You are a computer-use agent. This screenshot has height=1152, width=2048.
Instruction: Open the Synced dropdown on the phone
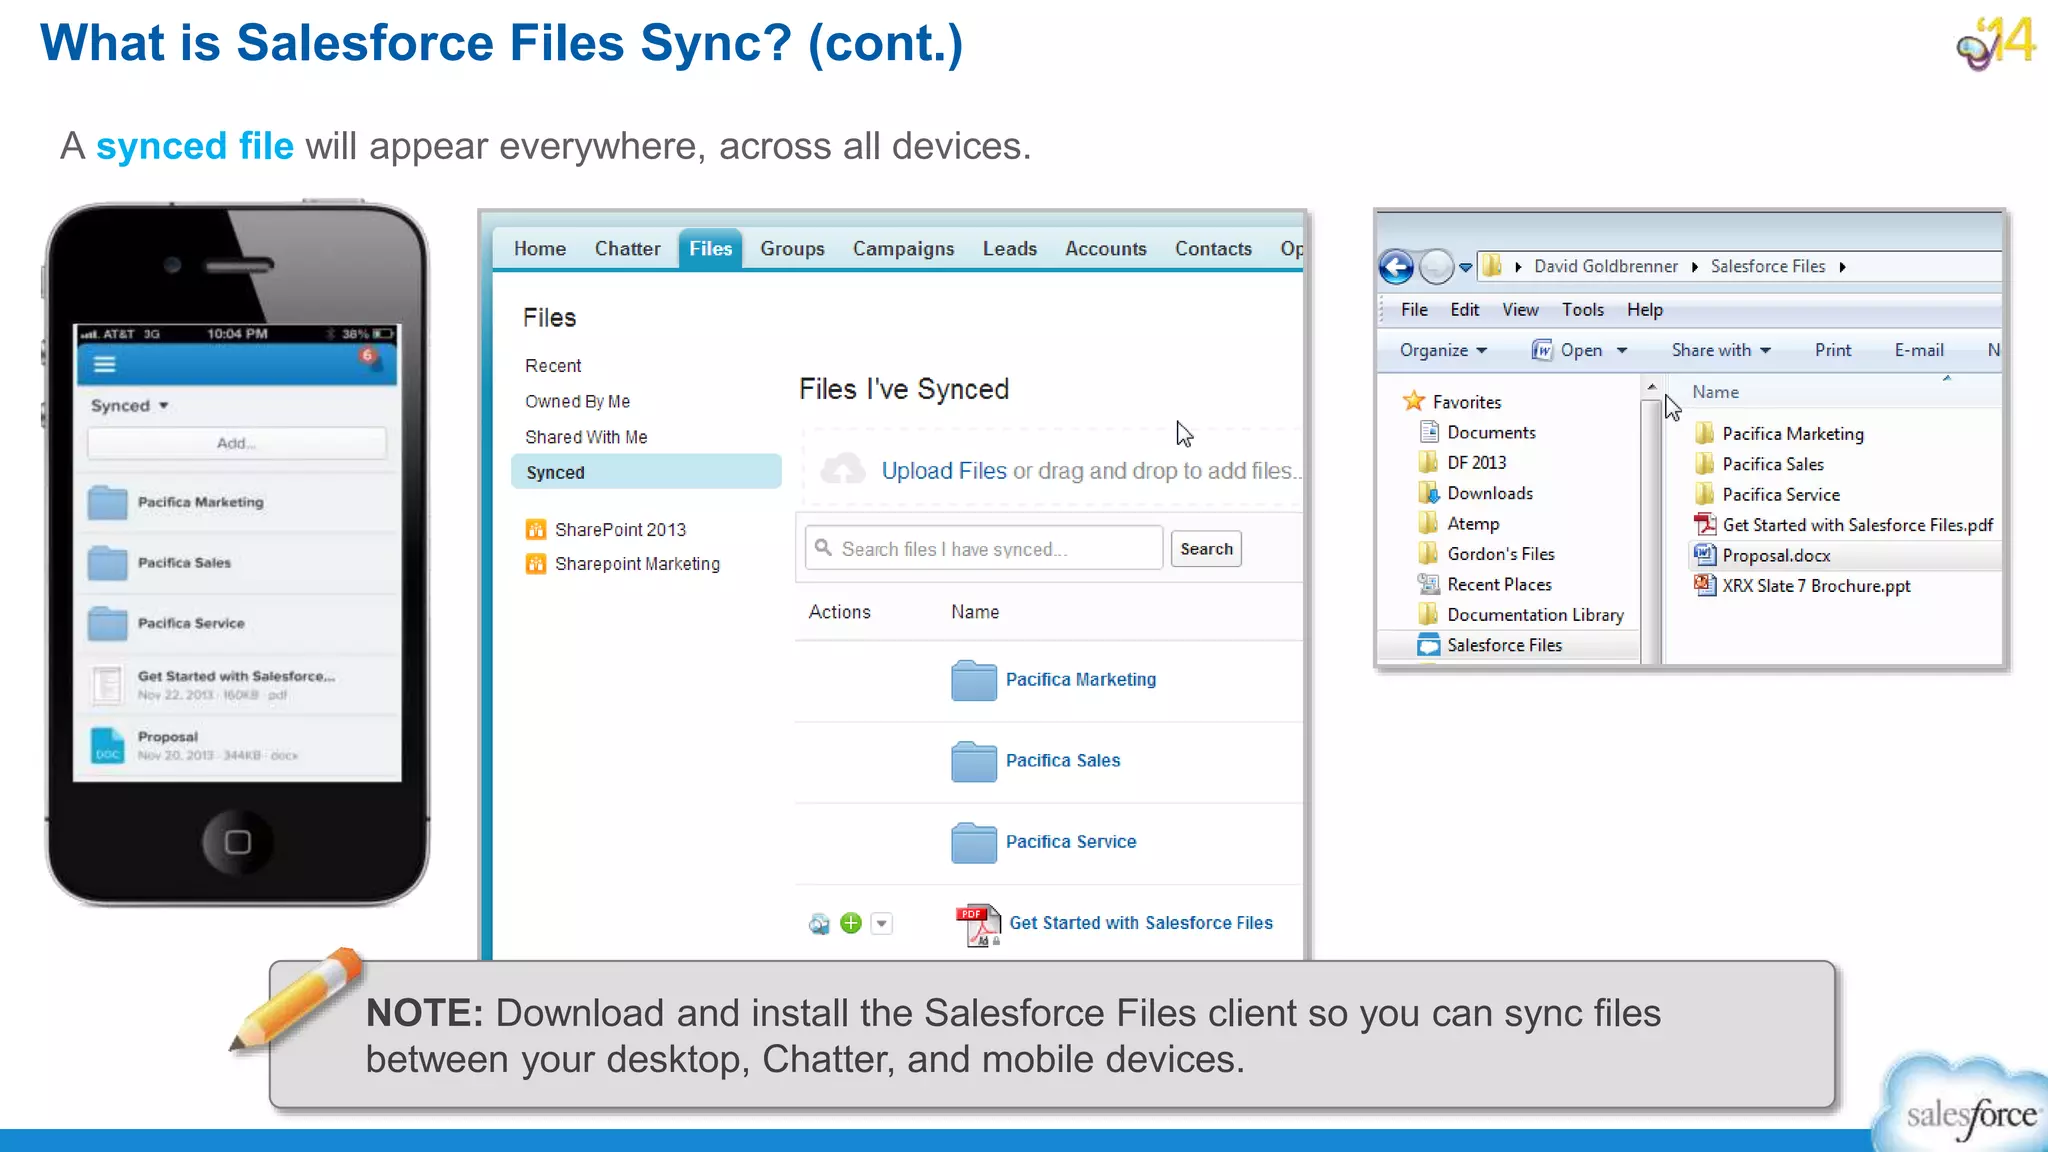pyautogui.click(x=130, y=406)
